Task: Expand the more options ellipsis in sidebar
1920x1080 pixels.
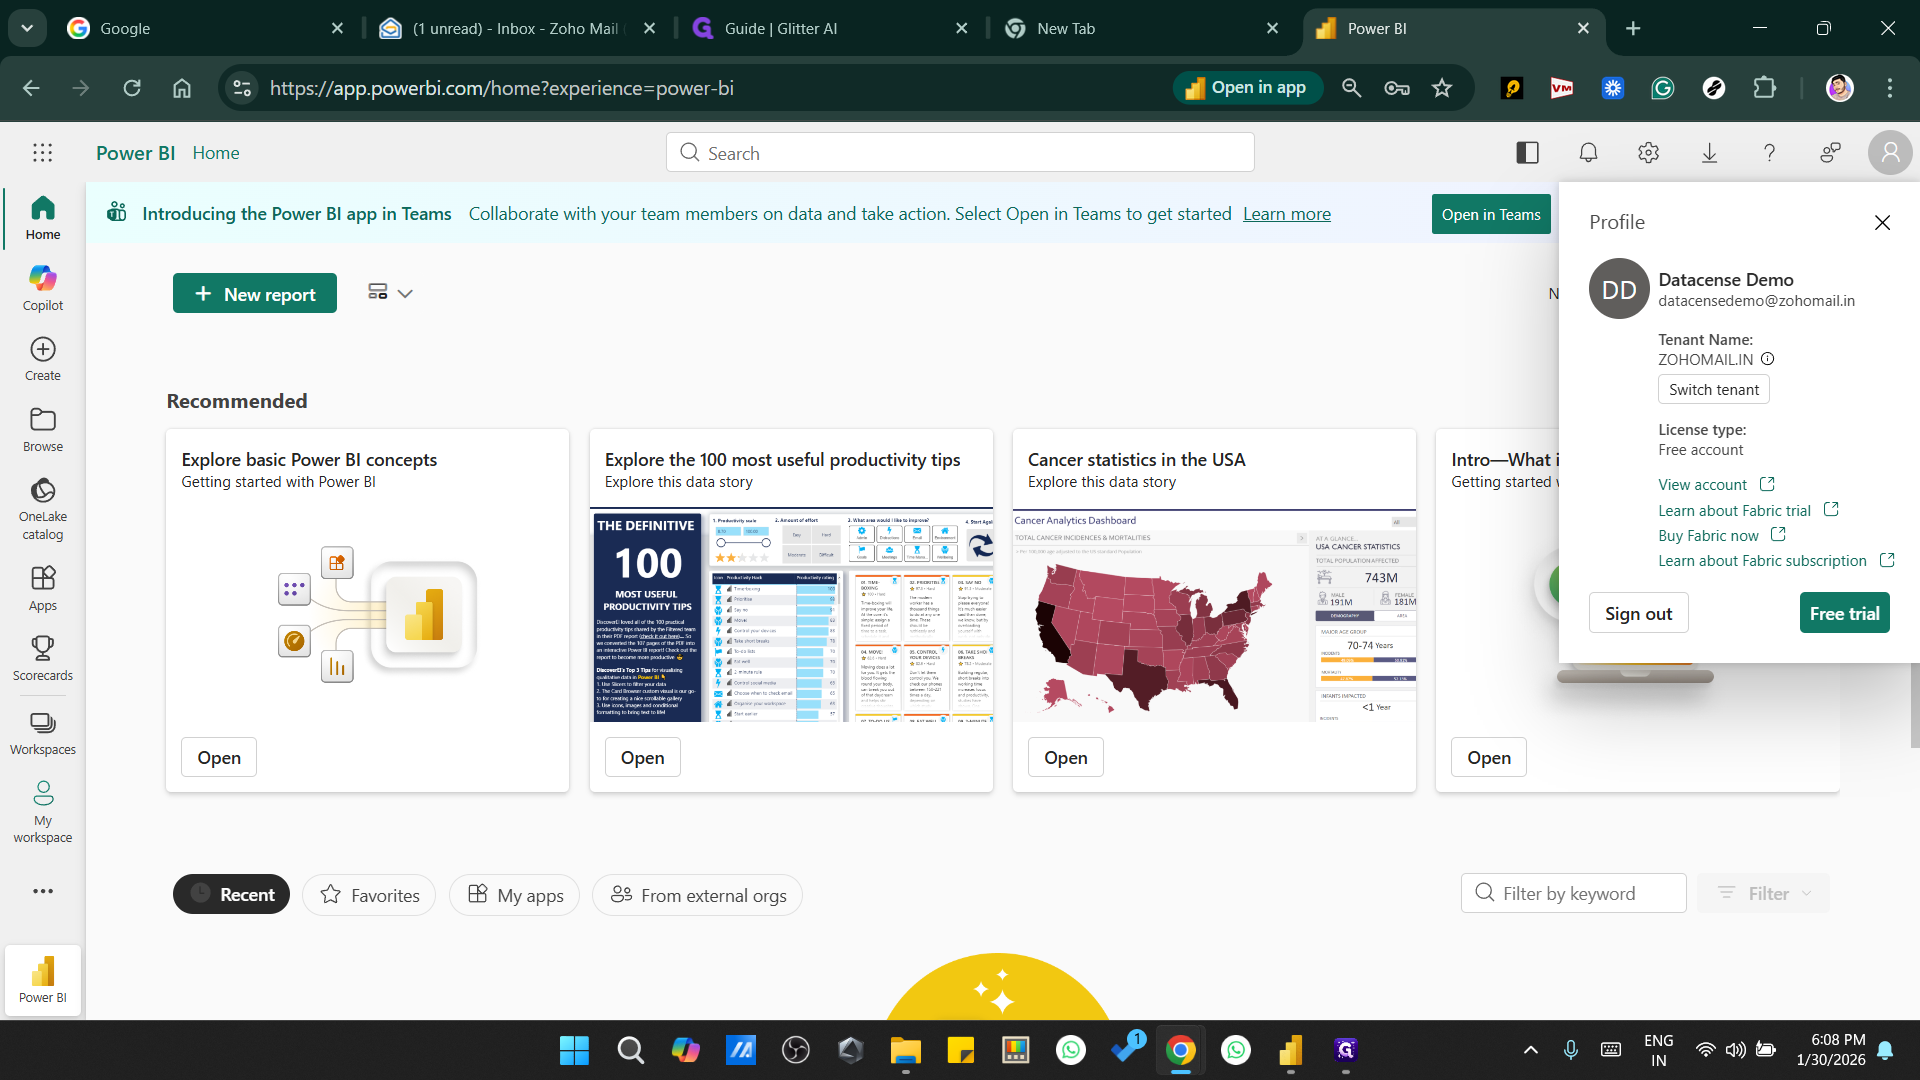Action: [43, 891]
